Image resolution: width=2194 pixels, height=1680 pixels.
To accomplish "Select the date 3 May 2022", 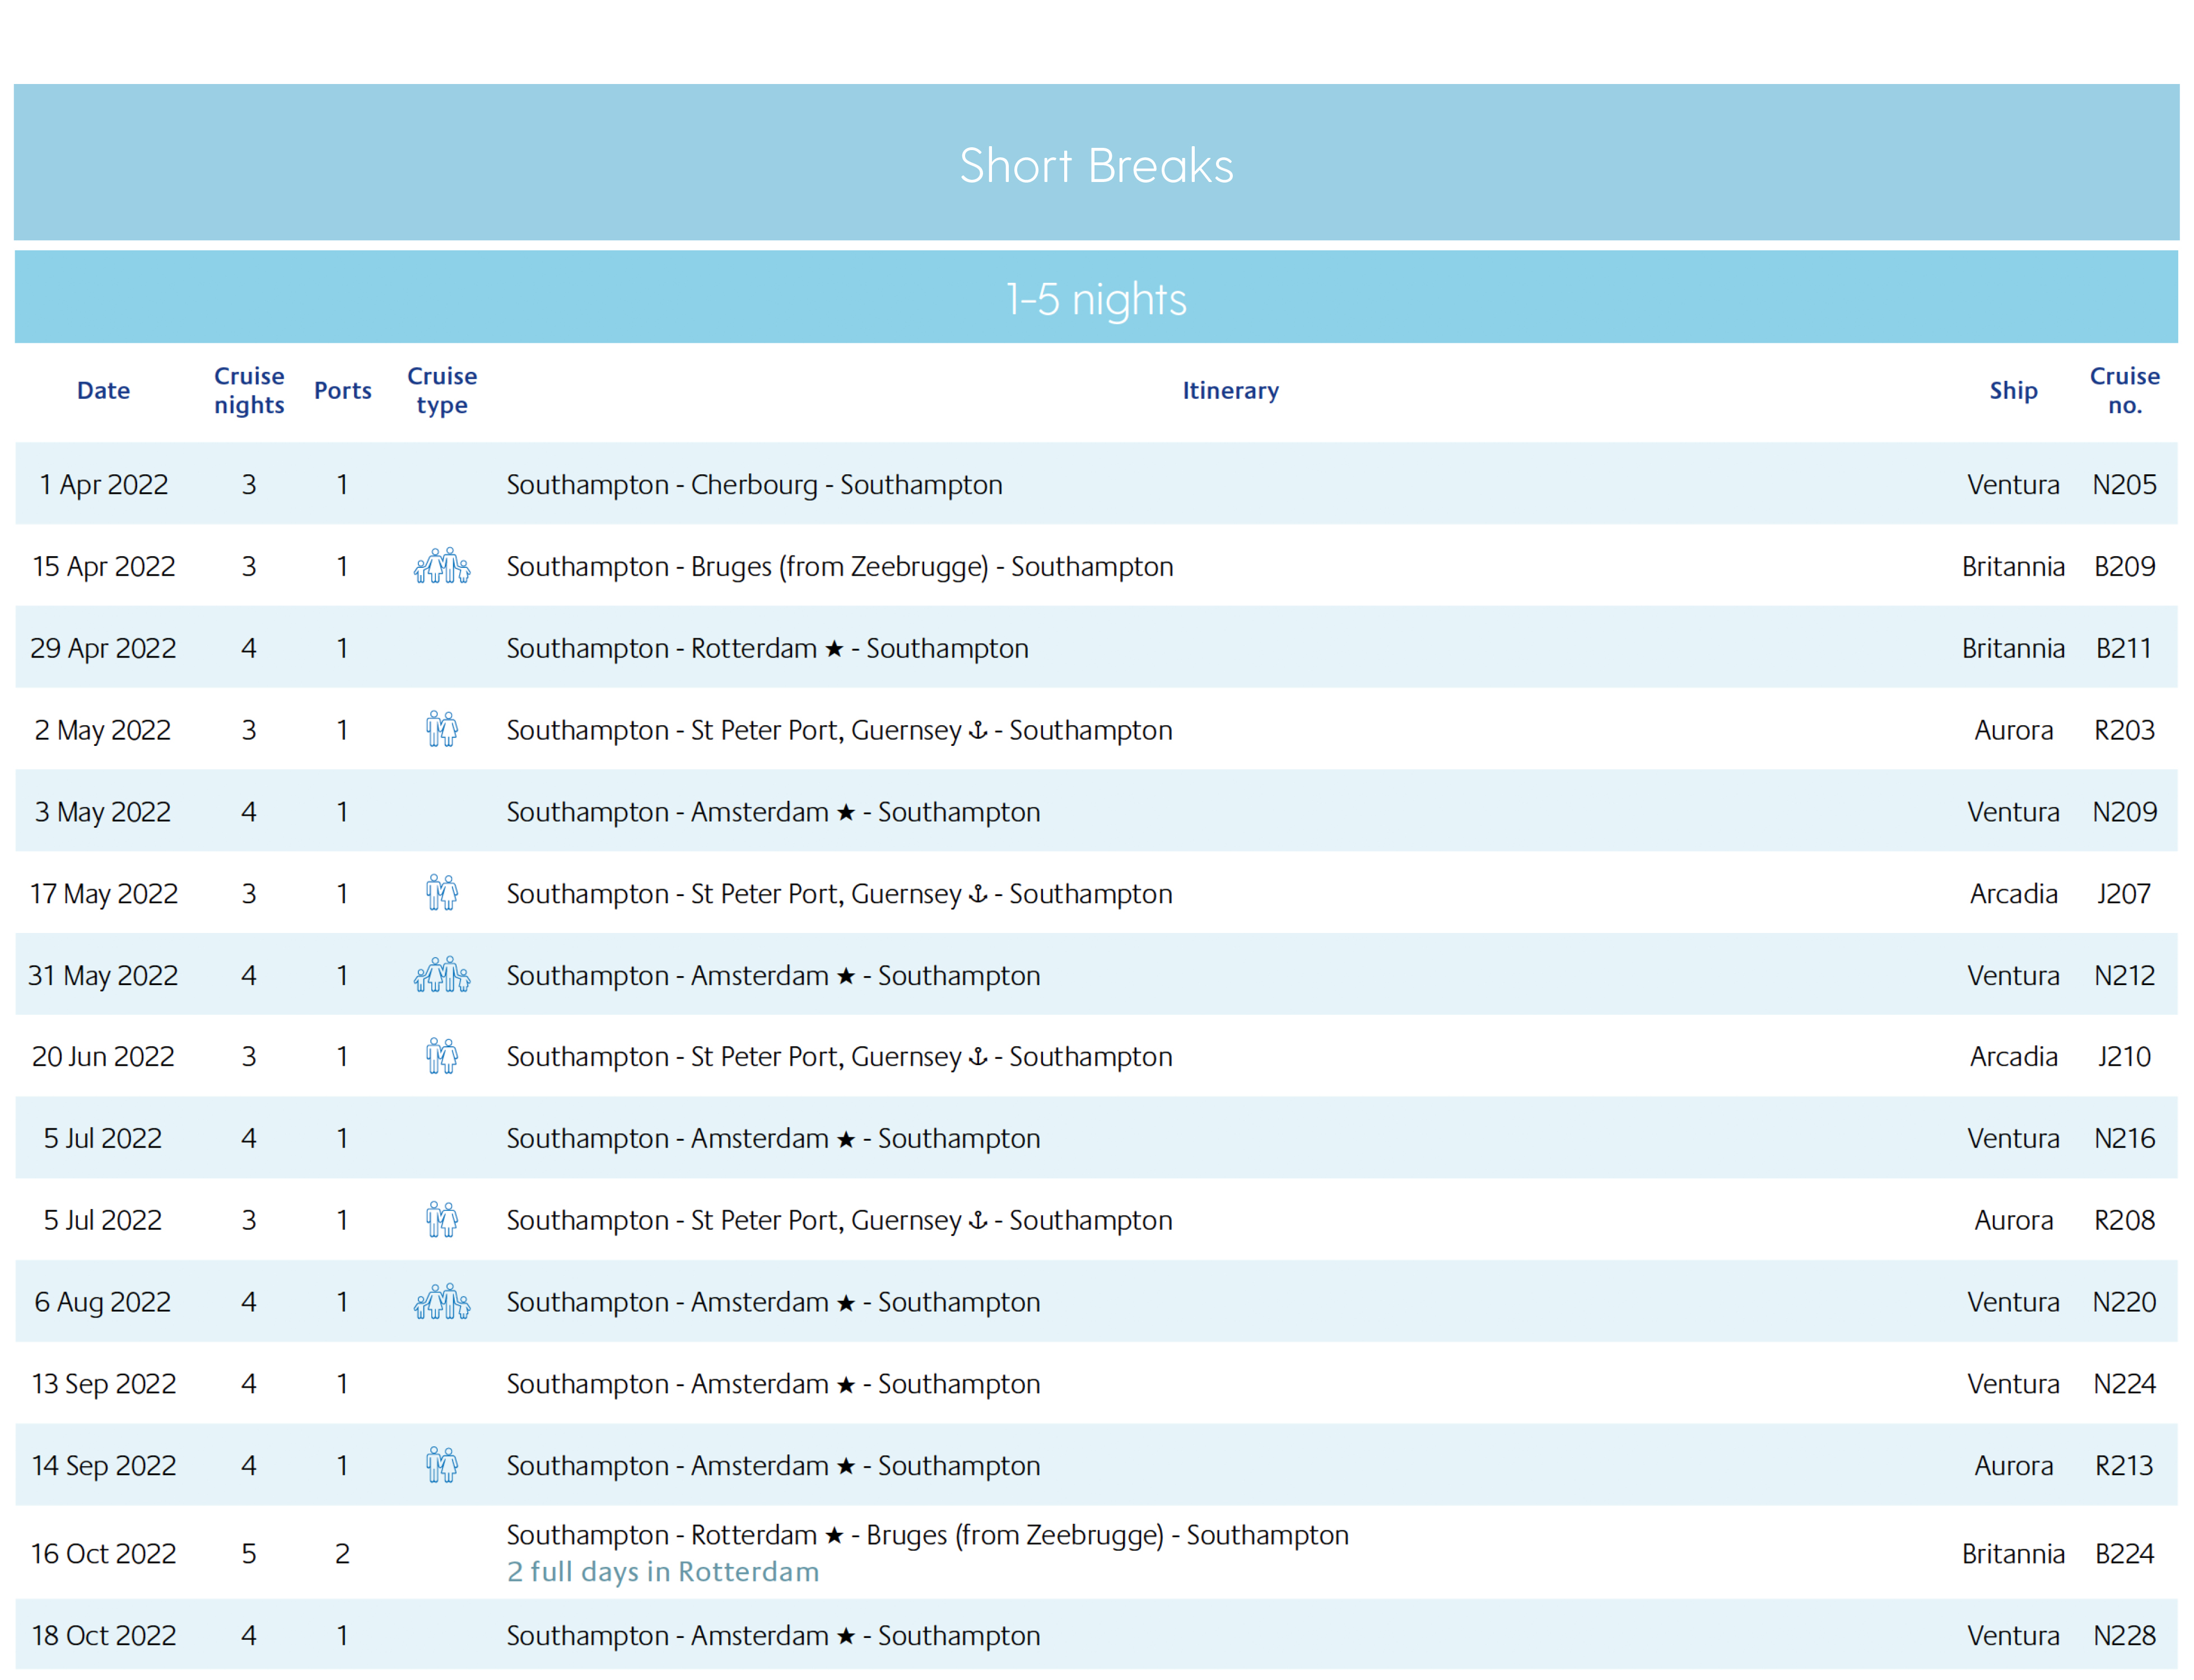I will point(103,812).
